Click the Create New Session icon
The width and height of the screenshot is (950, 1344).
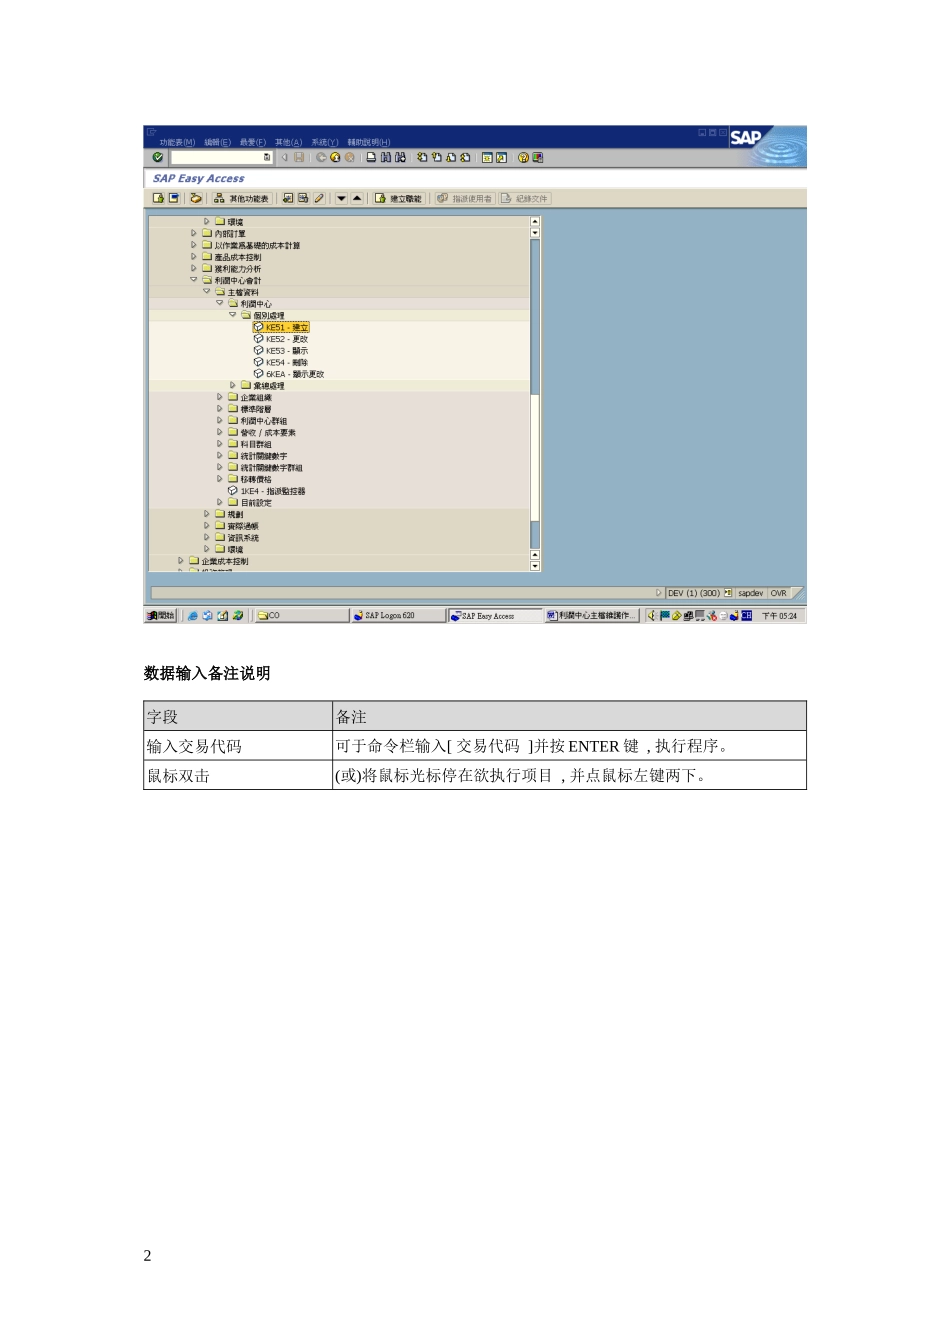coord(487,157)
